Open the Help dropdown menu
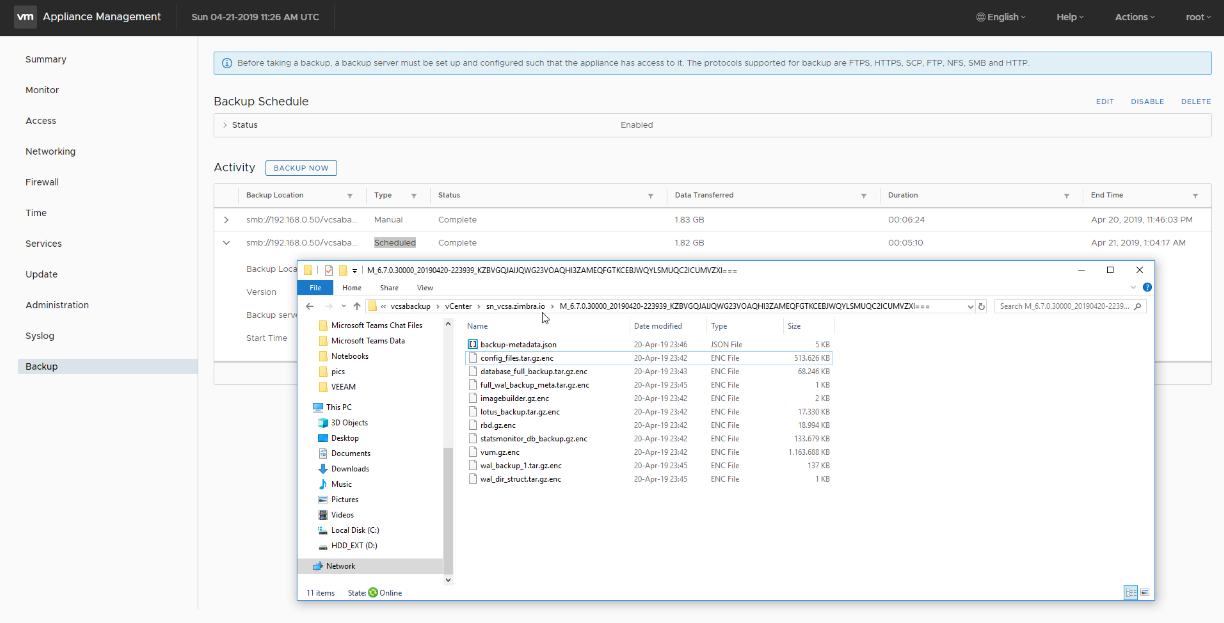 [x=1070, y=17]
